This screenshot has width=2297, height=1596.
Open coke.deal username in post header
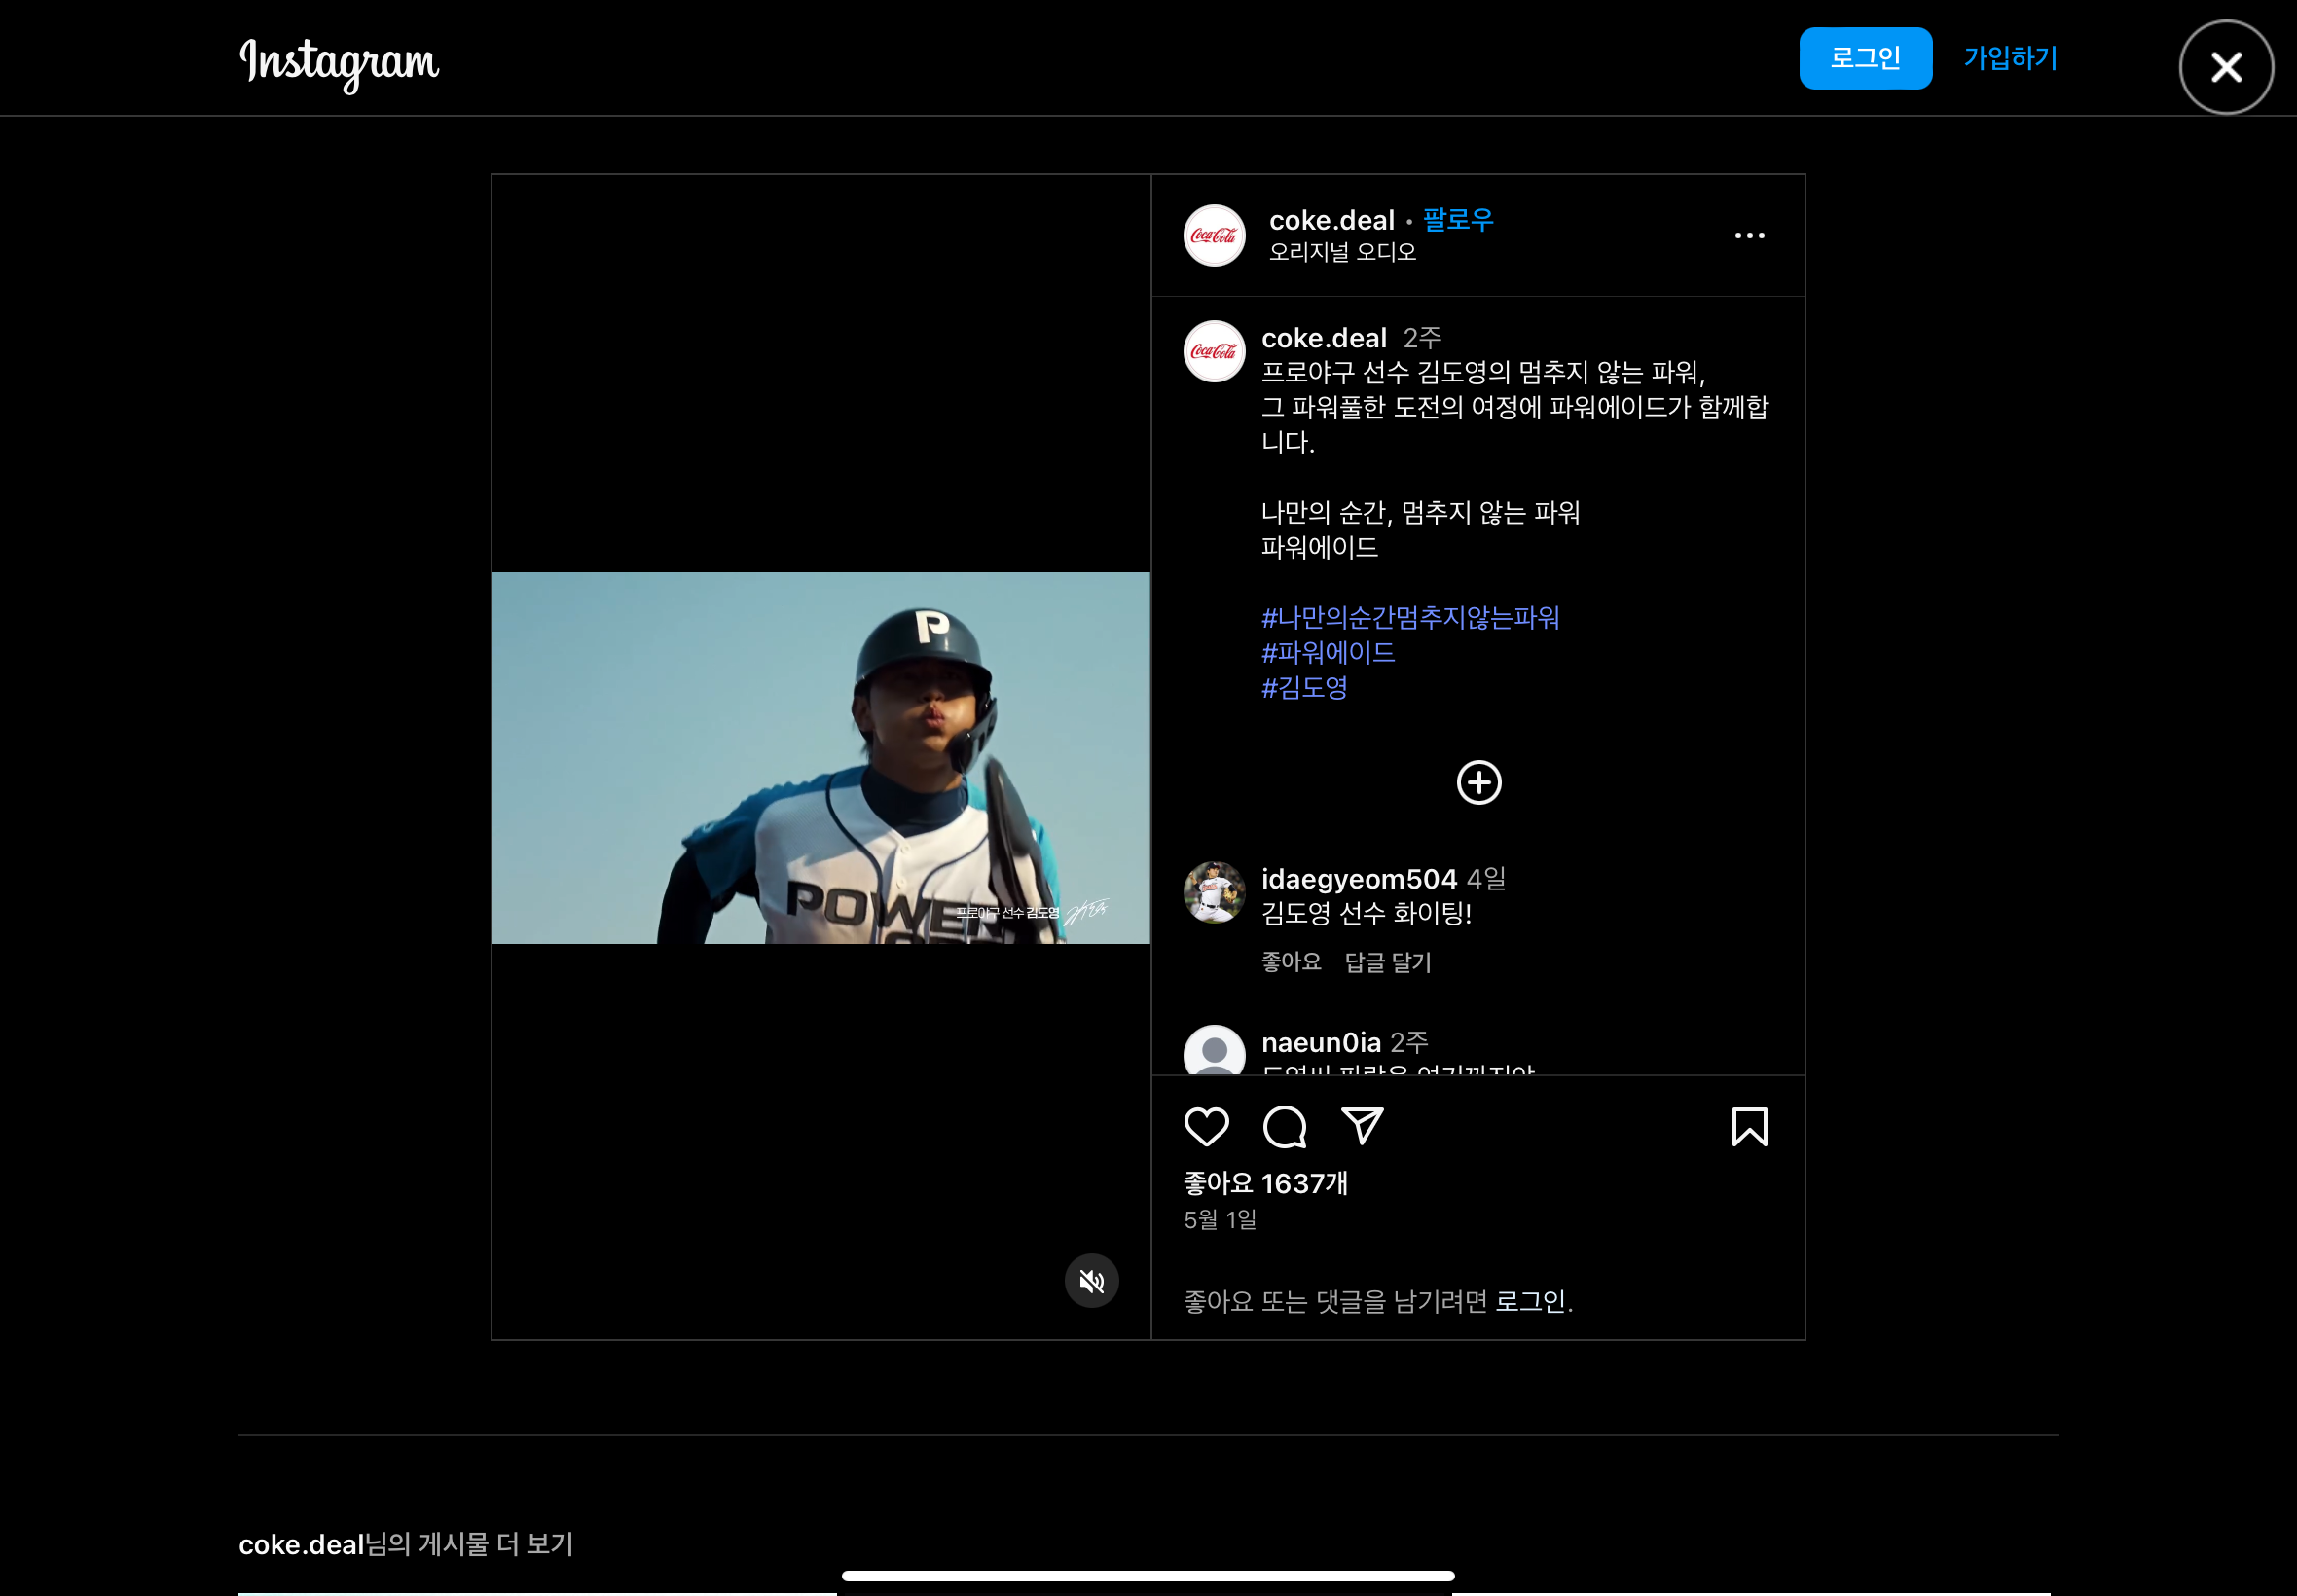tap(1331, 220)
